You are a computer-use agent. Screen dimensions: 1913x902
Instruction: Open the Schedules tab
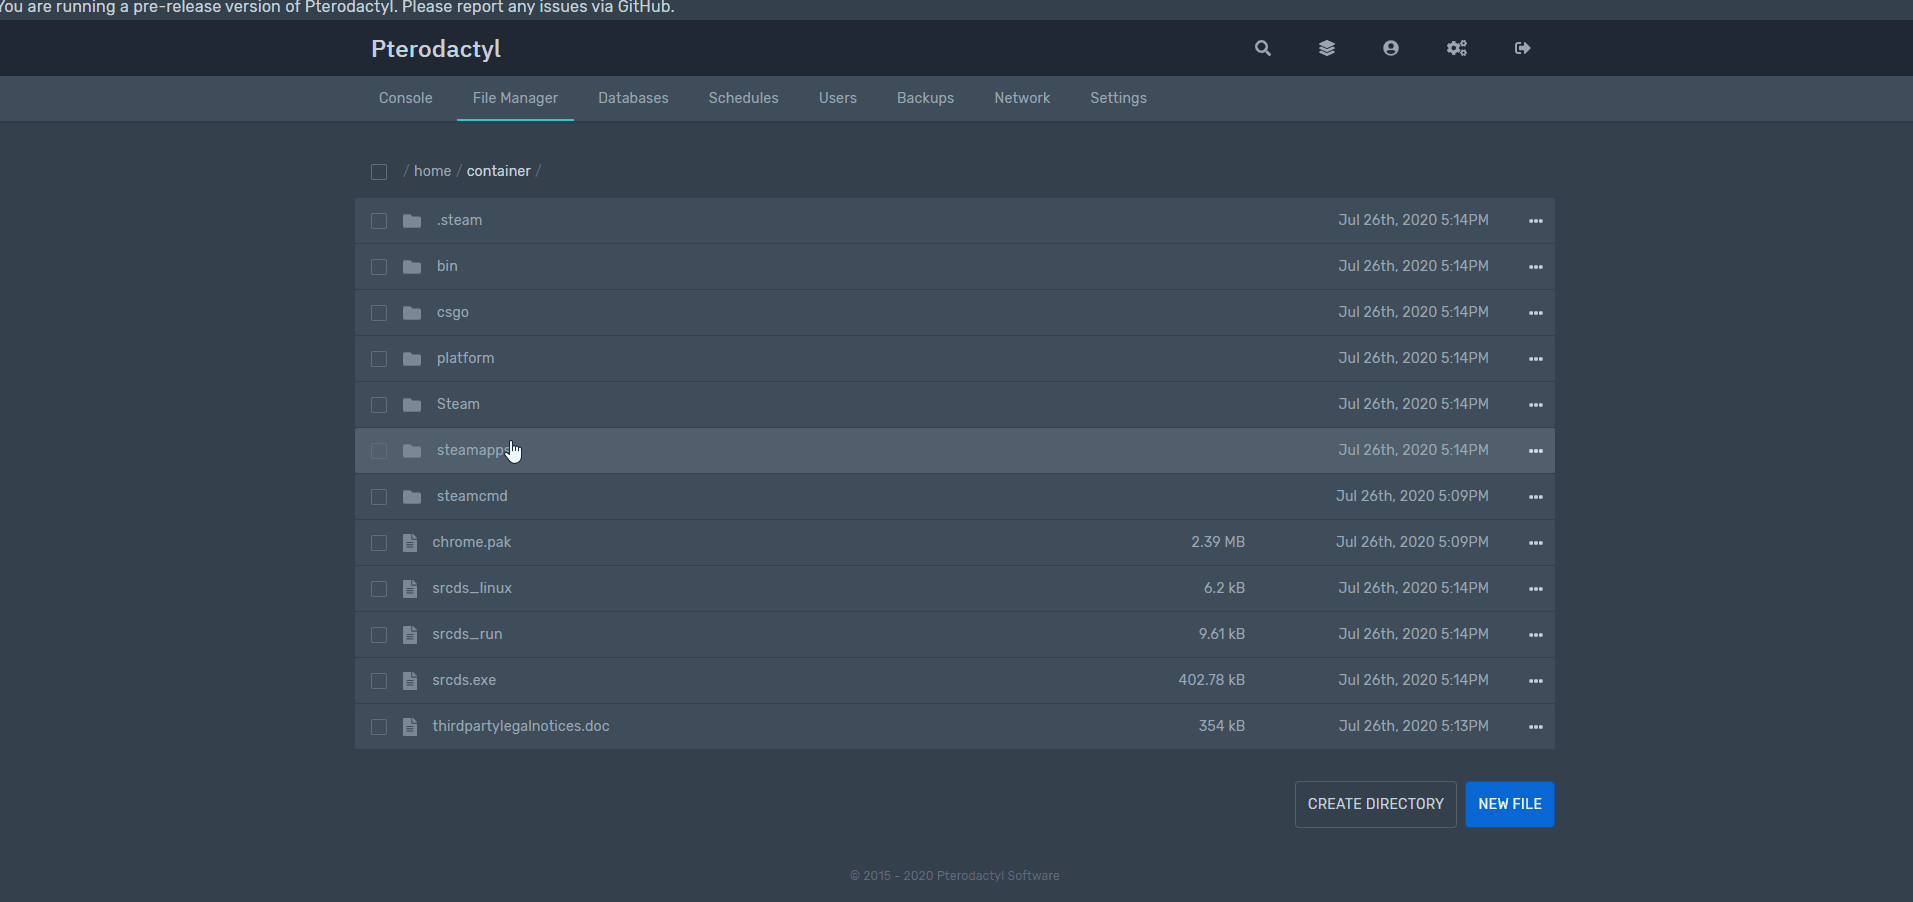tap(743, 98)
